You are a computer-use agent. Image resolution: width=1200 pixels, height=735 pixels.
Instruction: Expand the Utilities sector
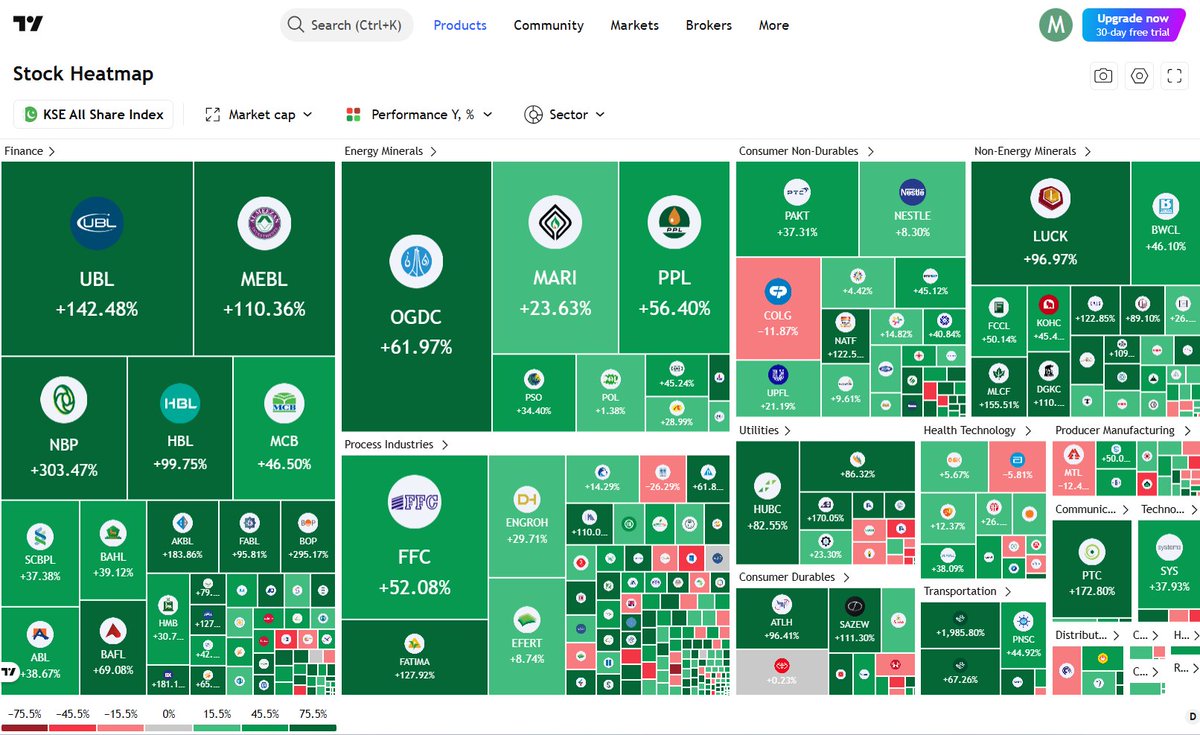coord(765,430)
